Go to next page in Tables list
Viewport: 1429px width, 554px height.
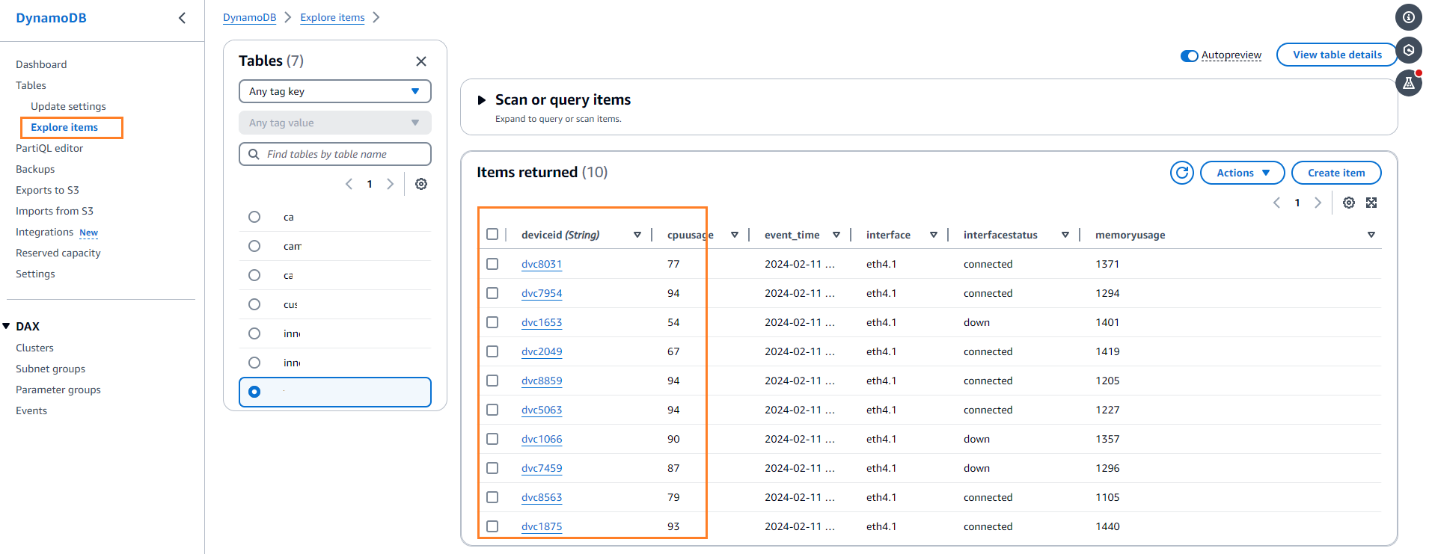(x=390, y=184)
